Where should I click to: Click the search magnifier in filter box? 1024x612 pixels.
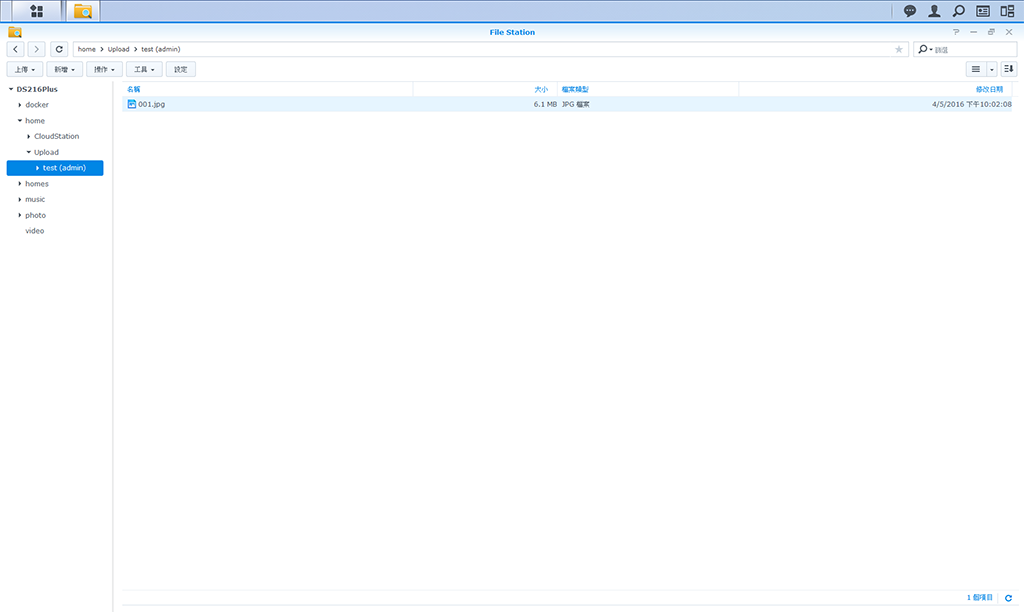pos(923,49)
